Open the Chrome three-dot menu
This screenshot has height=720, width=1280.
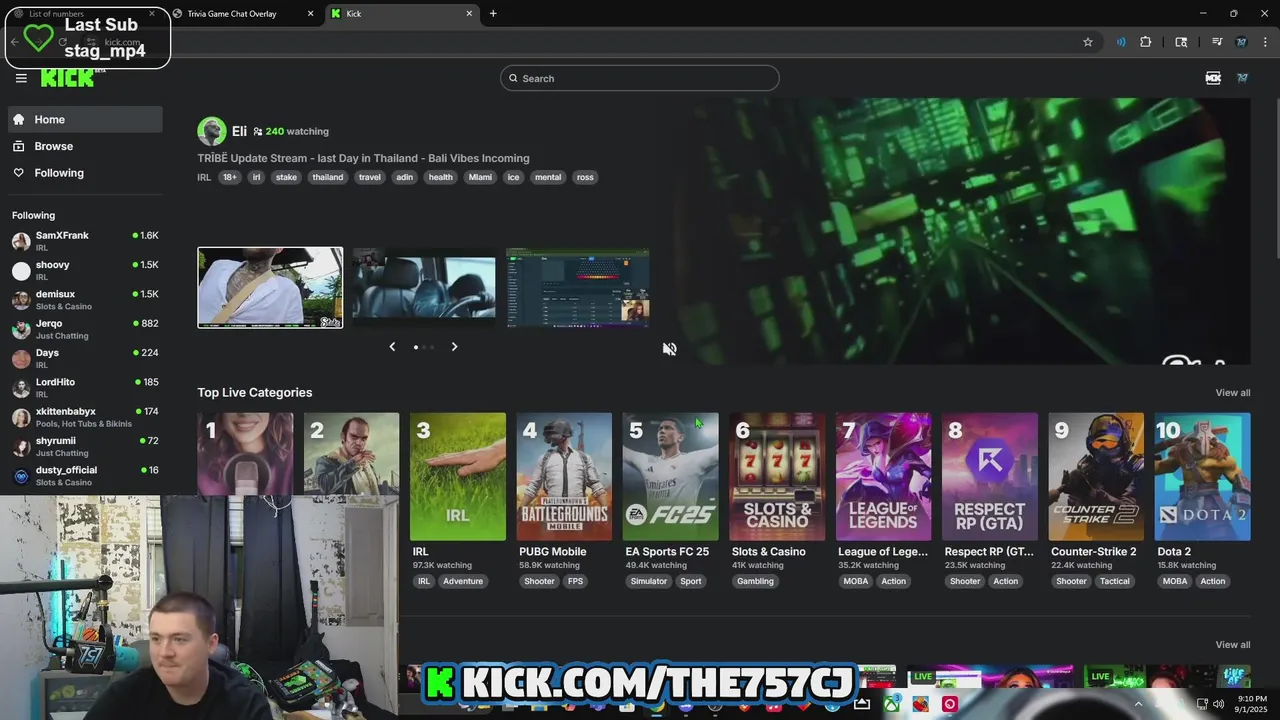pos(1266,42)
